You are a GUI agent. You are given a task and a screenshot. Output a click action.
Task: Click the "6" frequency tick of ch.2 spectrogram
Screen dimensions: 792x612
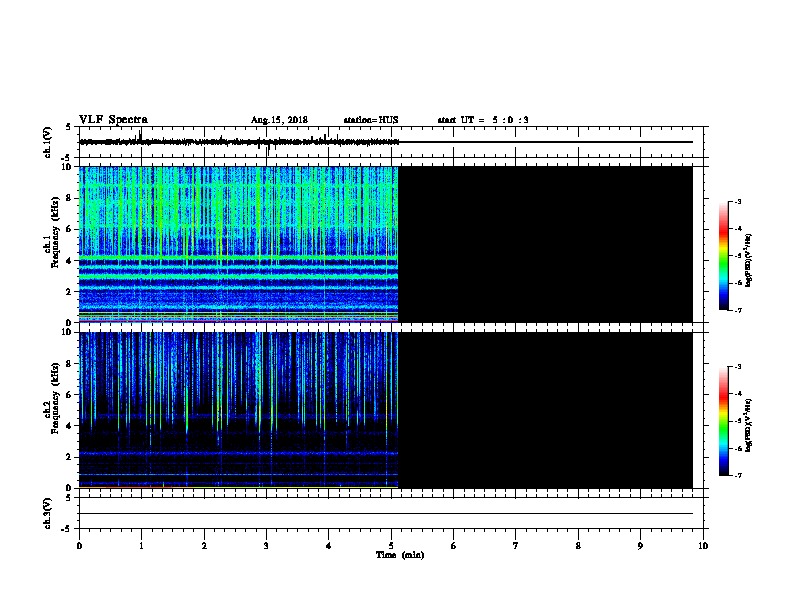click(69, 395)
